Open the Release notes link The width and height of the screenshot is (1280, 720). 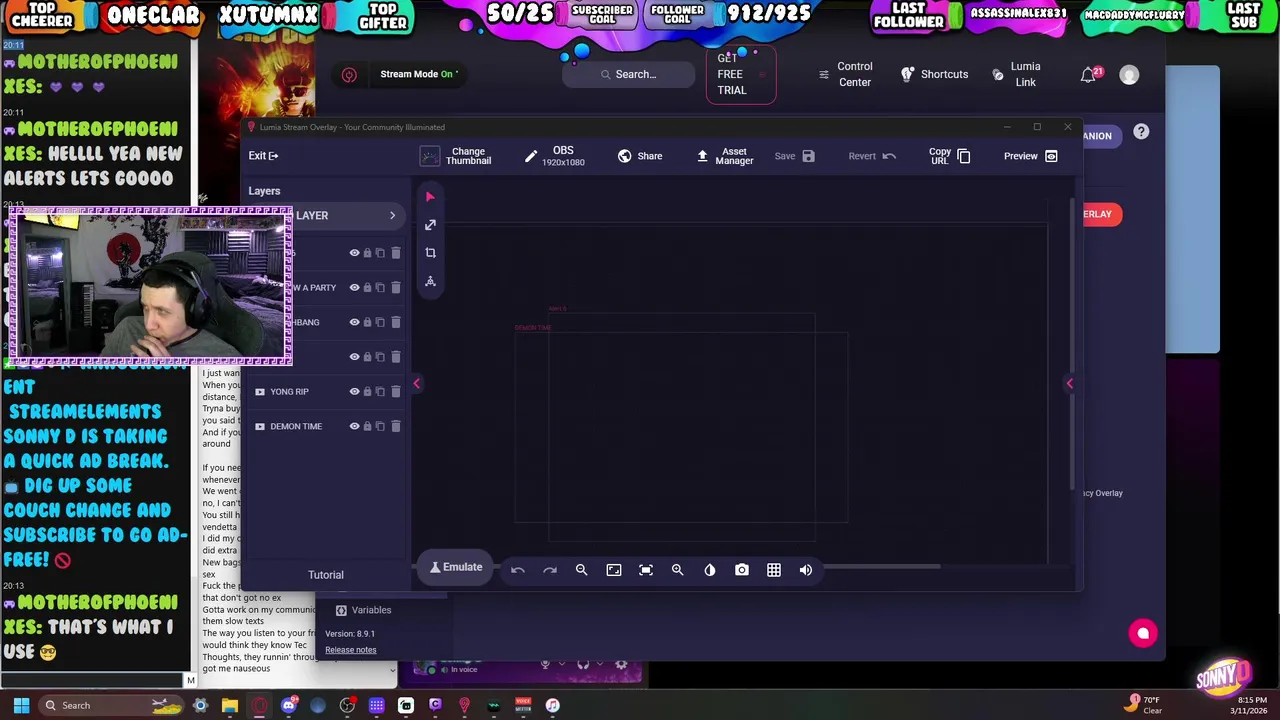(x=351, y=650)
